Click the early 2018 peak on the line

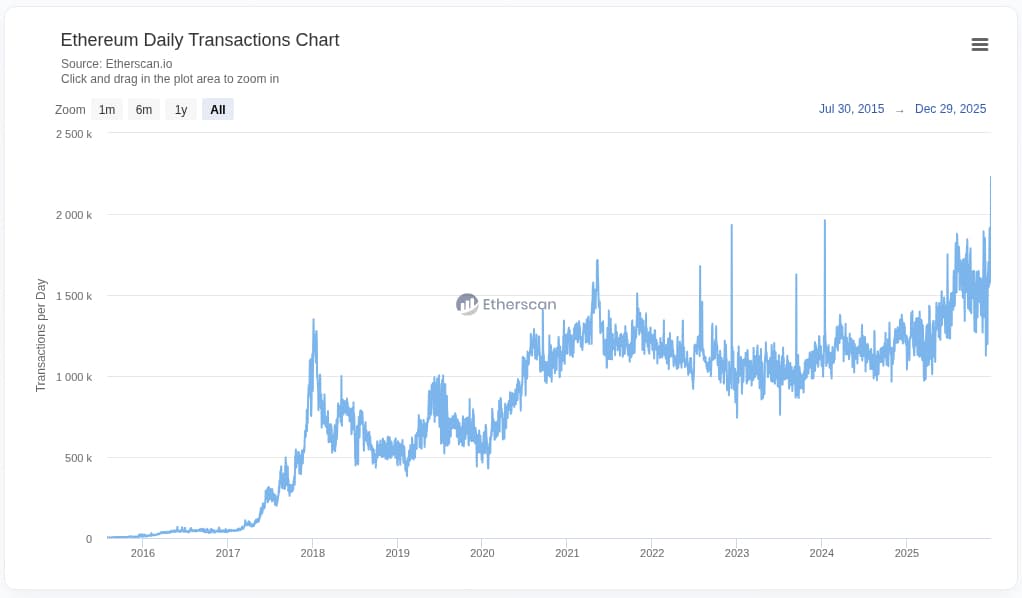click(x=314, y=322)
